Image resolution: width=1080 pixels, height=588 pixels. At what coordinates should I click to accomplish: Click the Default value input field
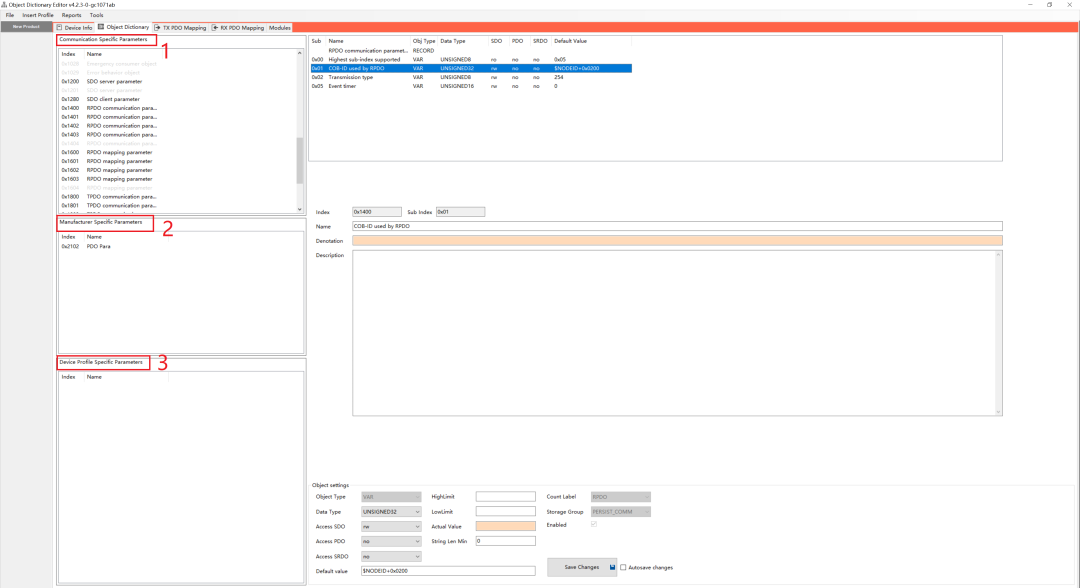tap(448, 571)
